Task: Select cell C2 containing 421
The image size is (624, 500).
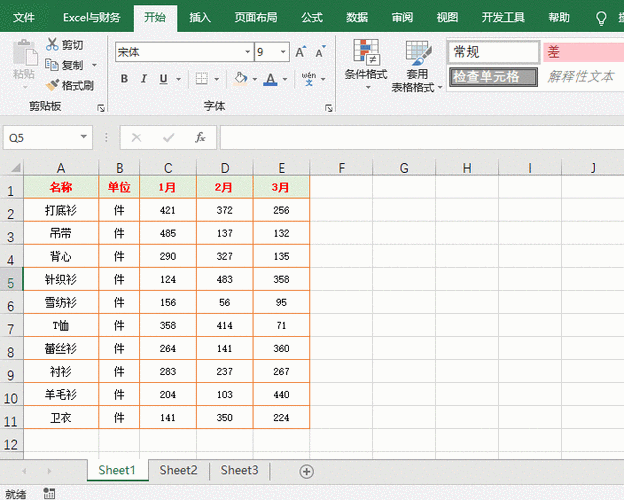Action: tap(168, 210)
